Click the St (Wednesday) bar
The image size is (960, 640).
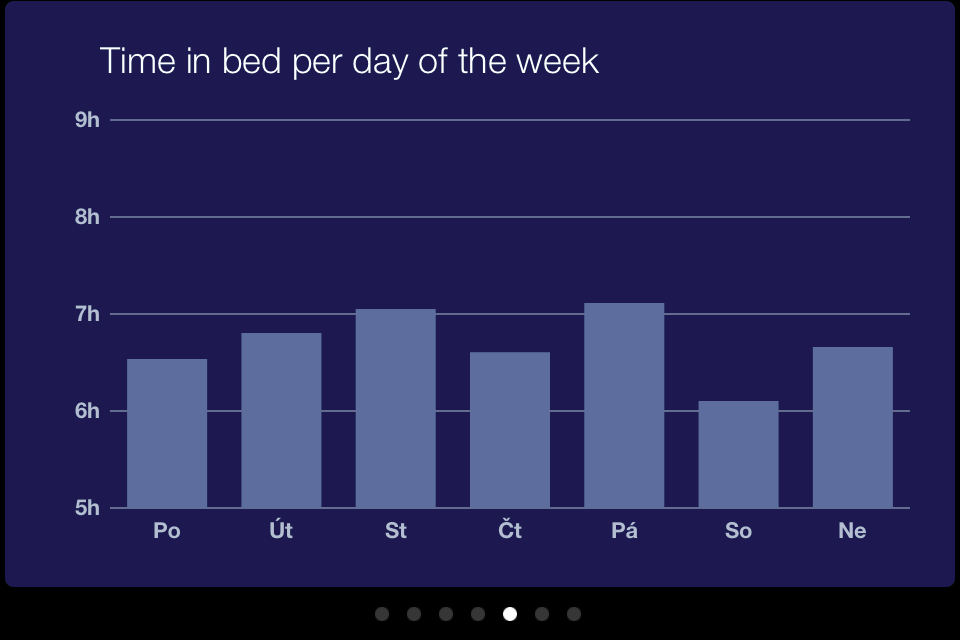396,408
